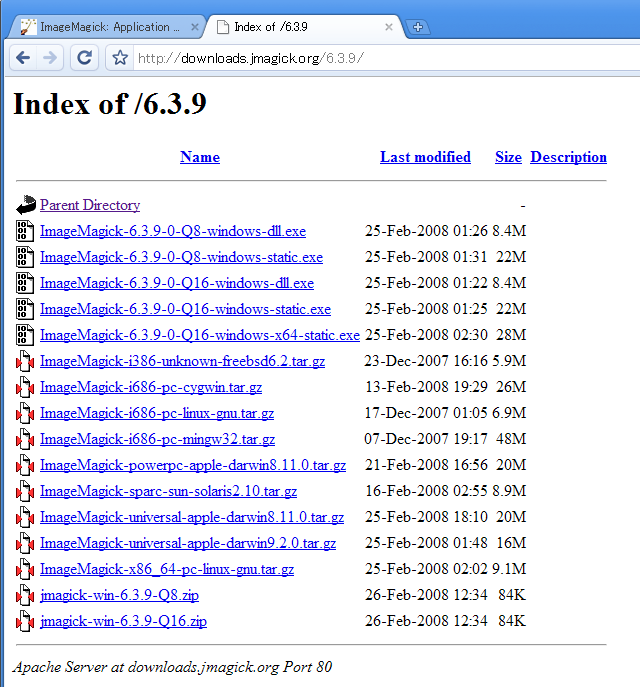Click the Apache Server footer text
Viewport: 640px width, 687px height.
click(x=172, y=667)
